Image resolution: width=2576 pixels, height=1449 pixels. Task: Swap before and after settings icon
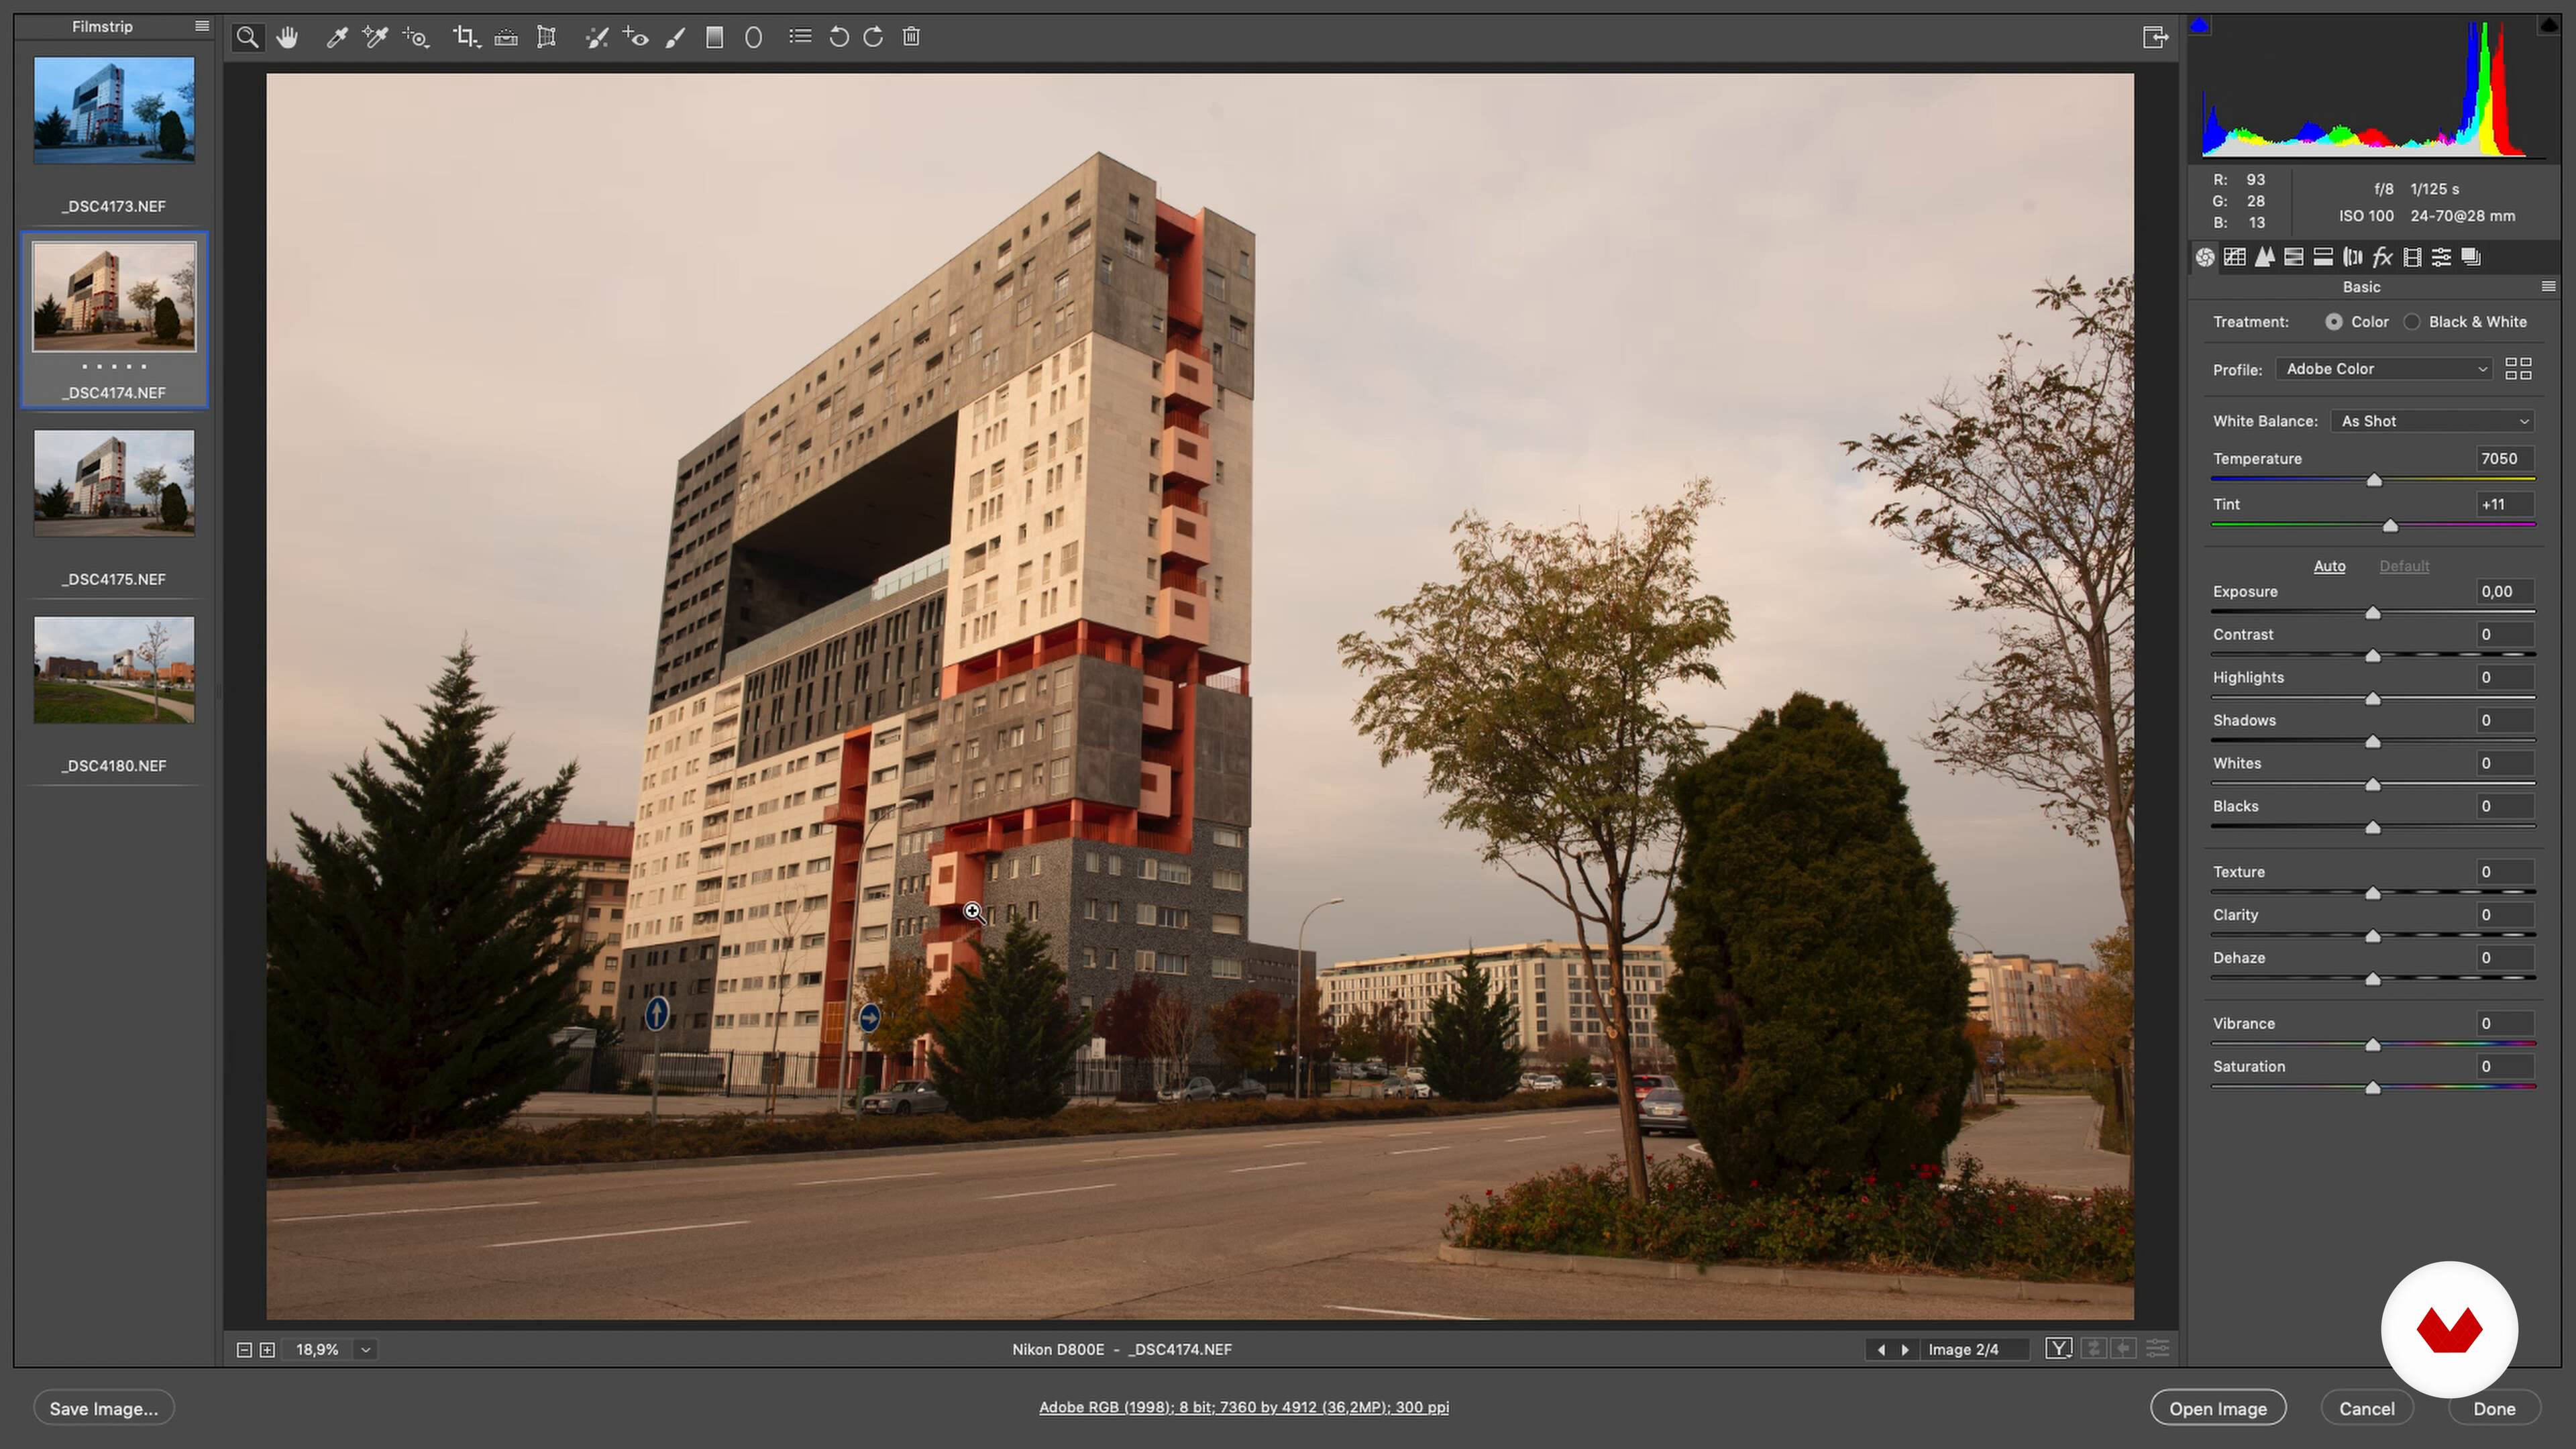pos(2093,1349)
